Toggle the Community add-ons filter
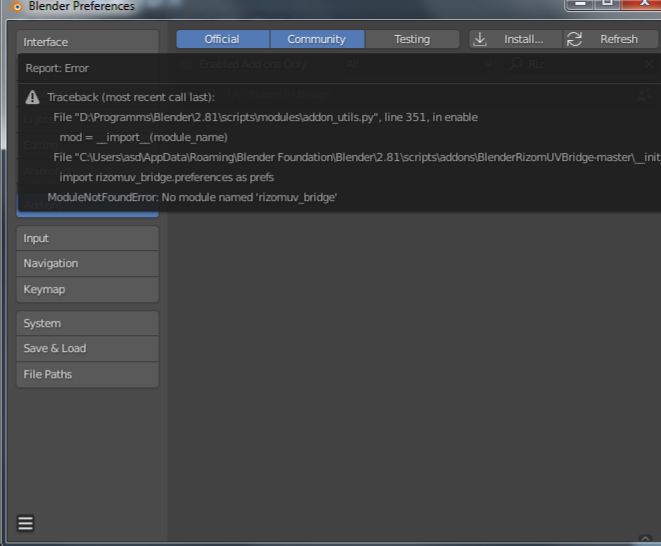Viewport: 661px width, 546px height. (317, 39)
